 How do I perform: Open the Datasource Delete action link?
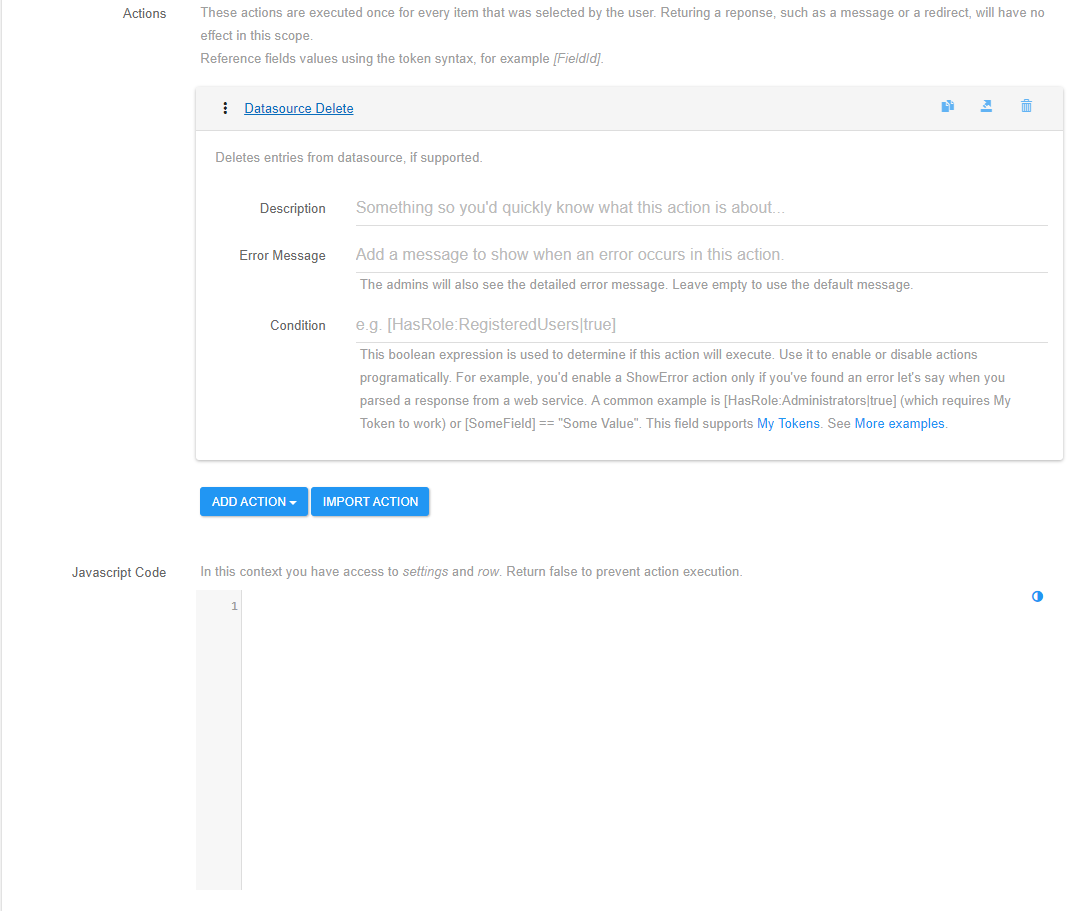coord(299,108)
